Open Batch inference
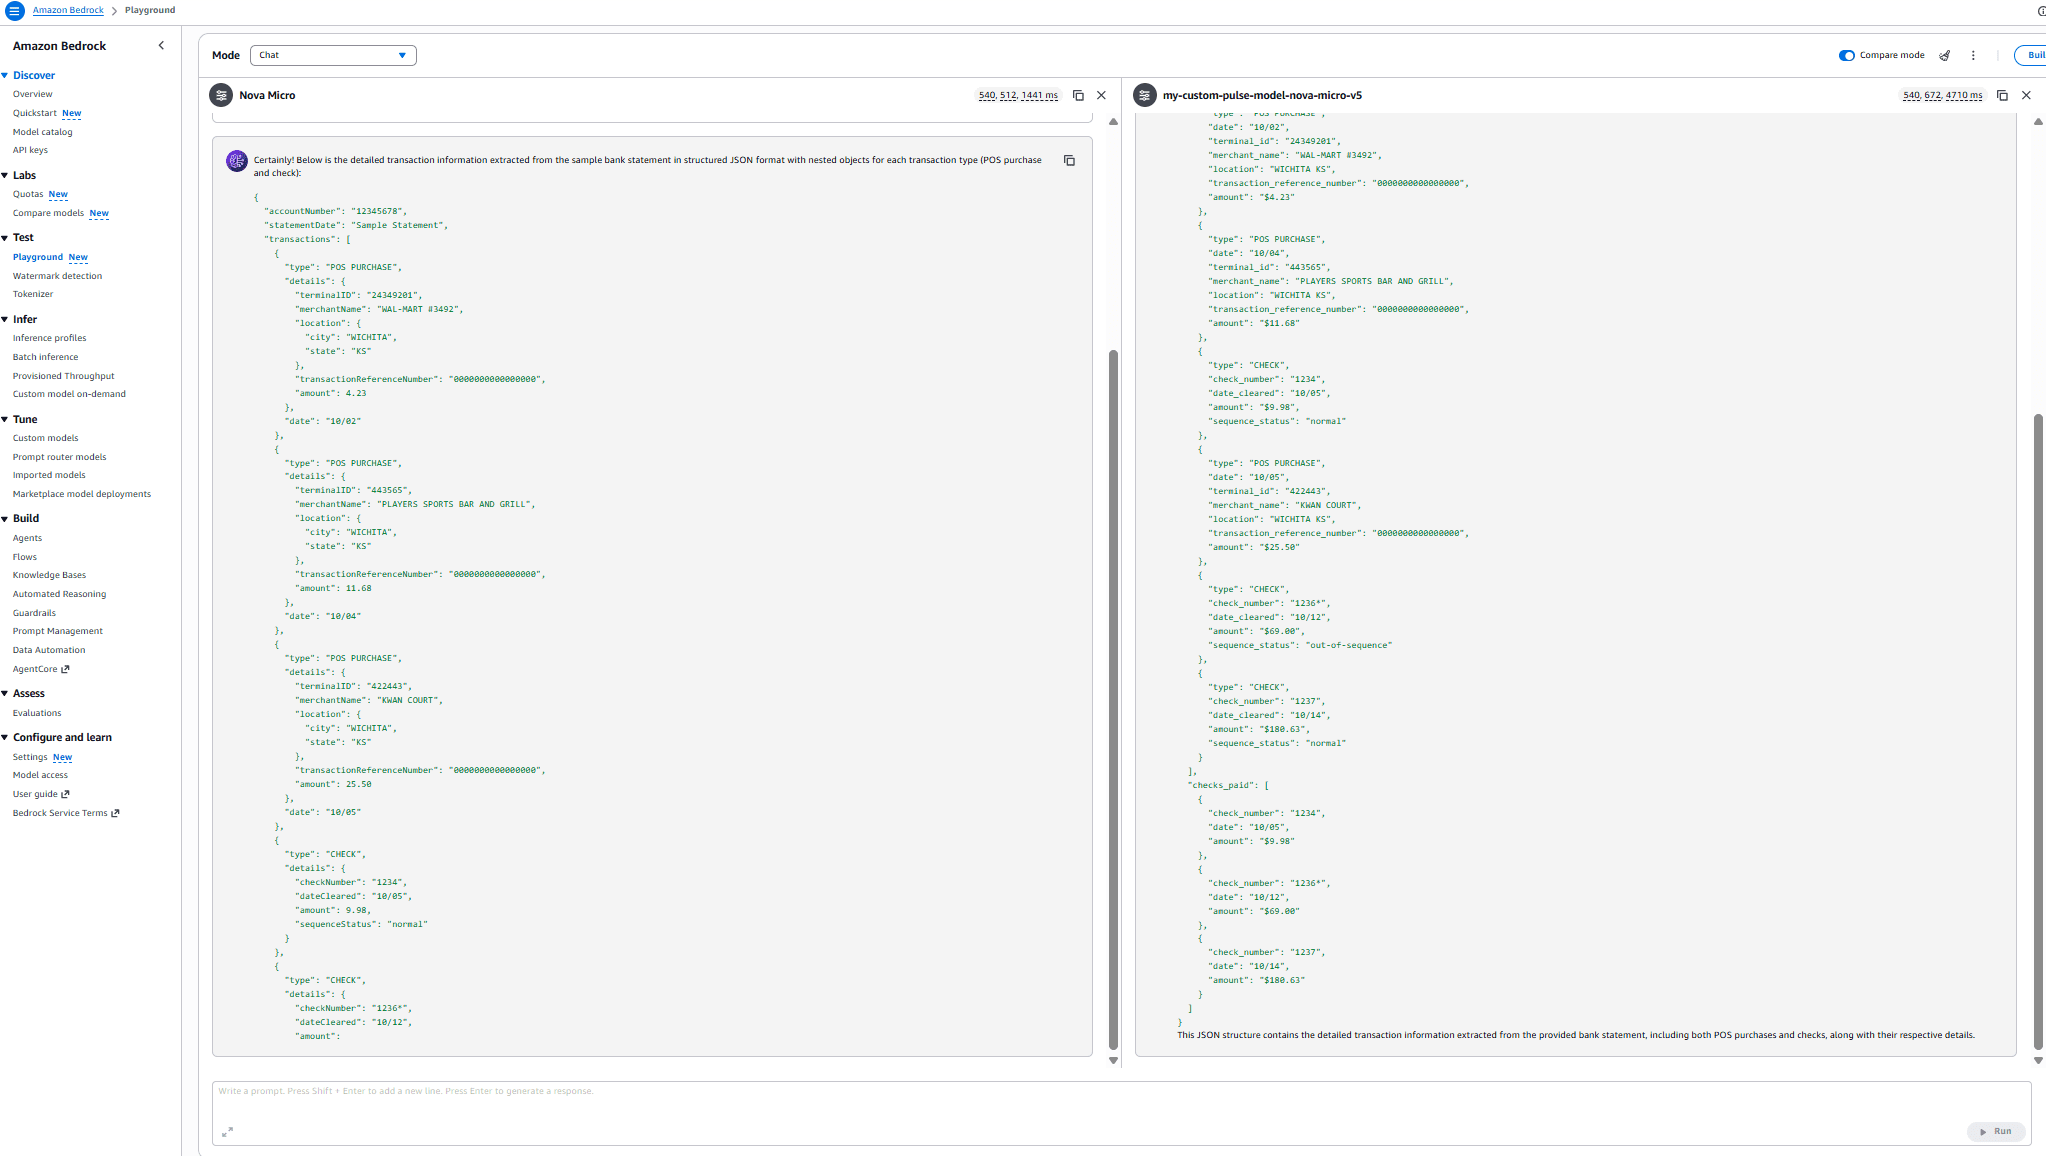 (x=46, y=358)
